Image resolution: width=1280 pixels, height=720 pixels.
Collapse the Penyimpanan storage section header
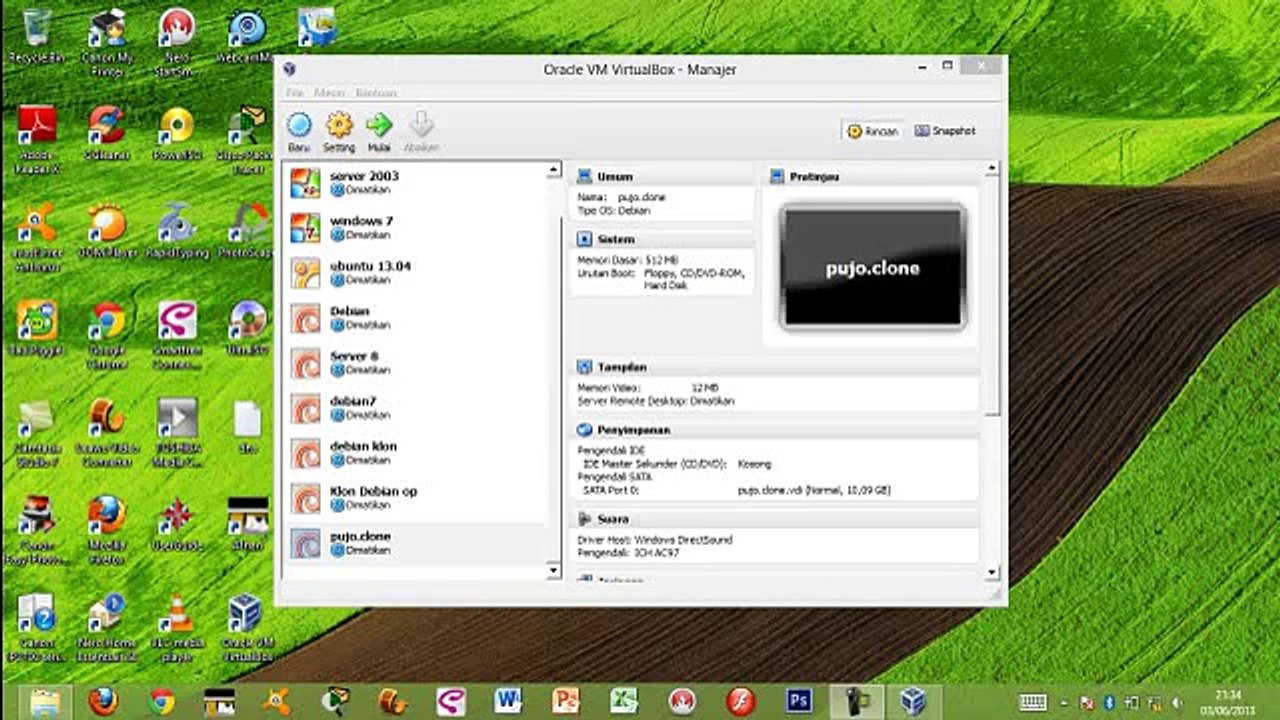[633, 430]
